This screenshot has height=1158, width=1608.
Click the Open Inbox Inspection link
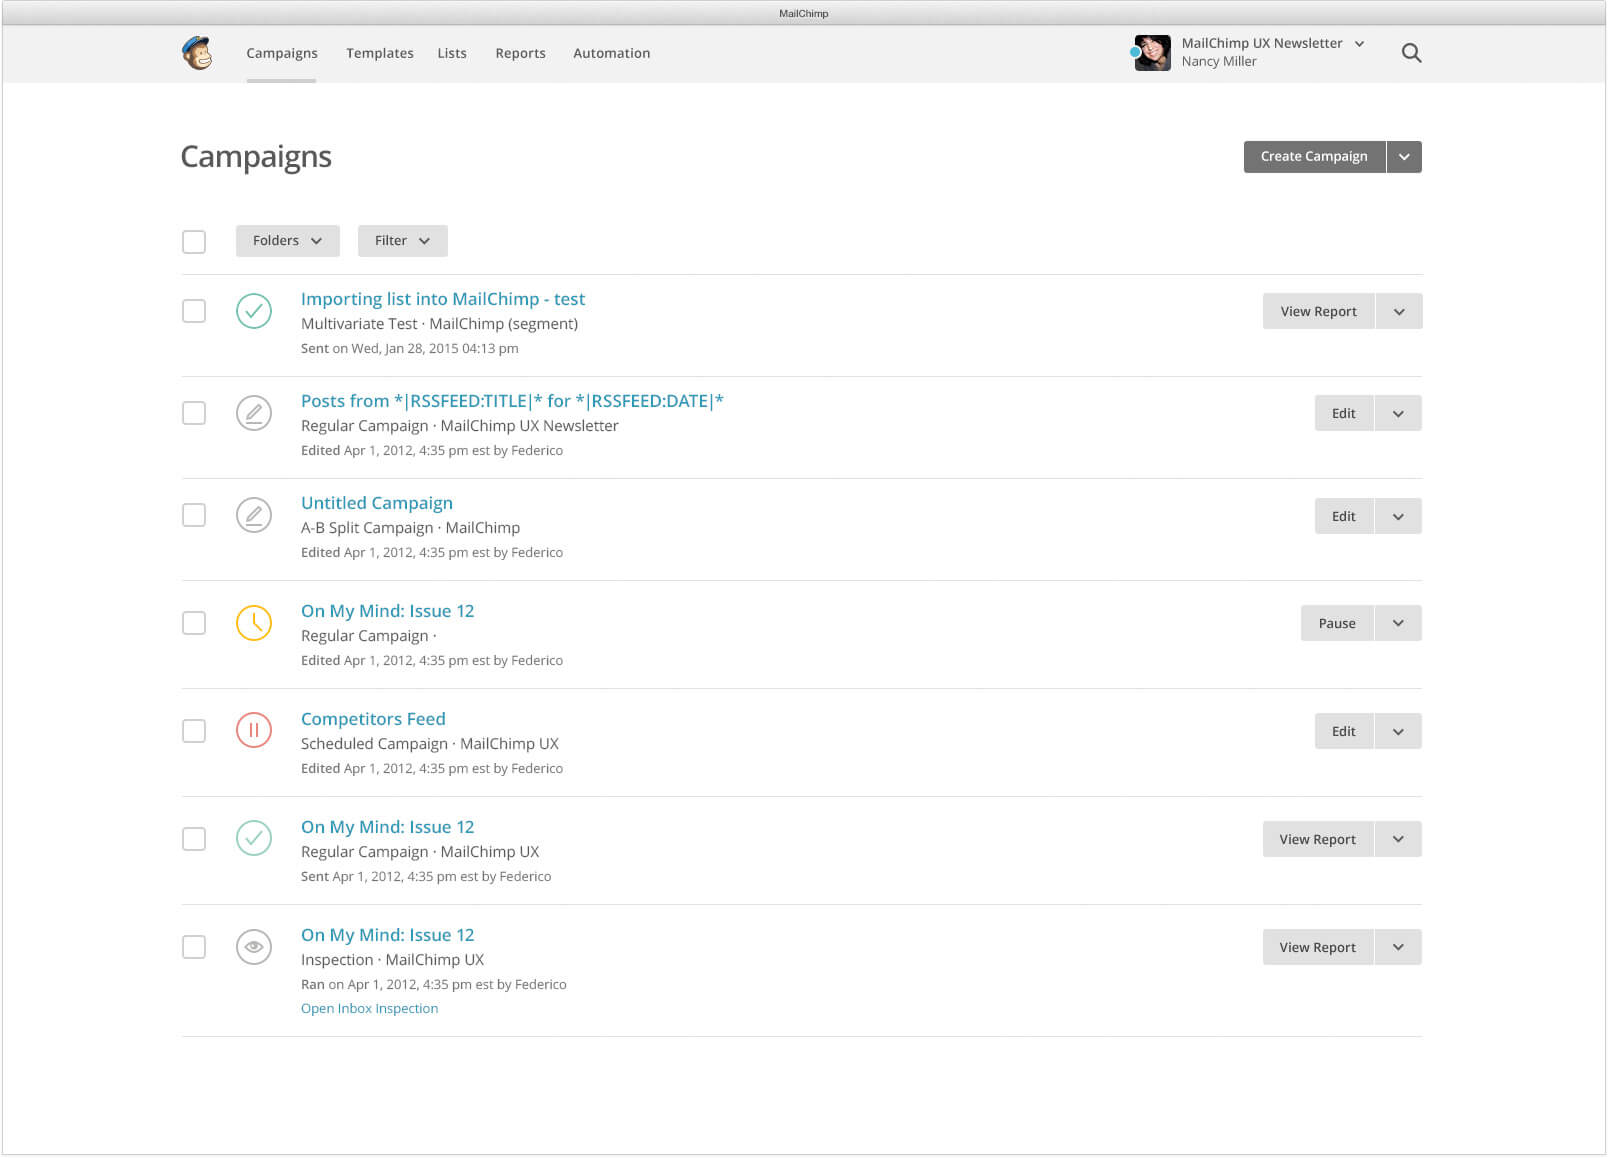coord(370,1008)
